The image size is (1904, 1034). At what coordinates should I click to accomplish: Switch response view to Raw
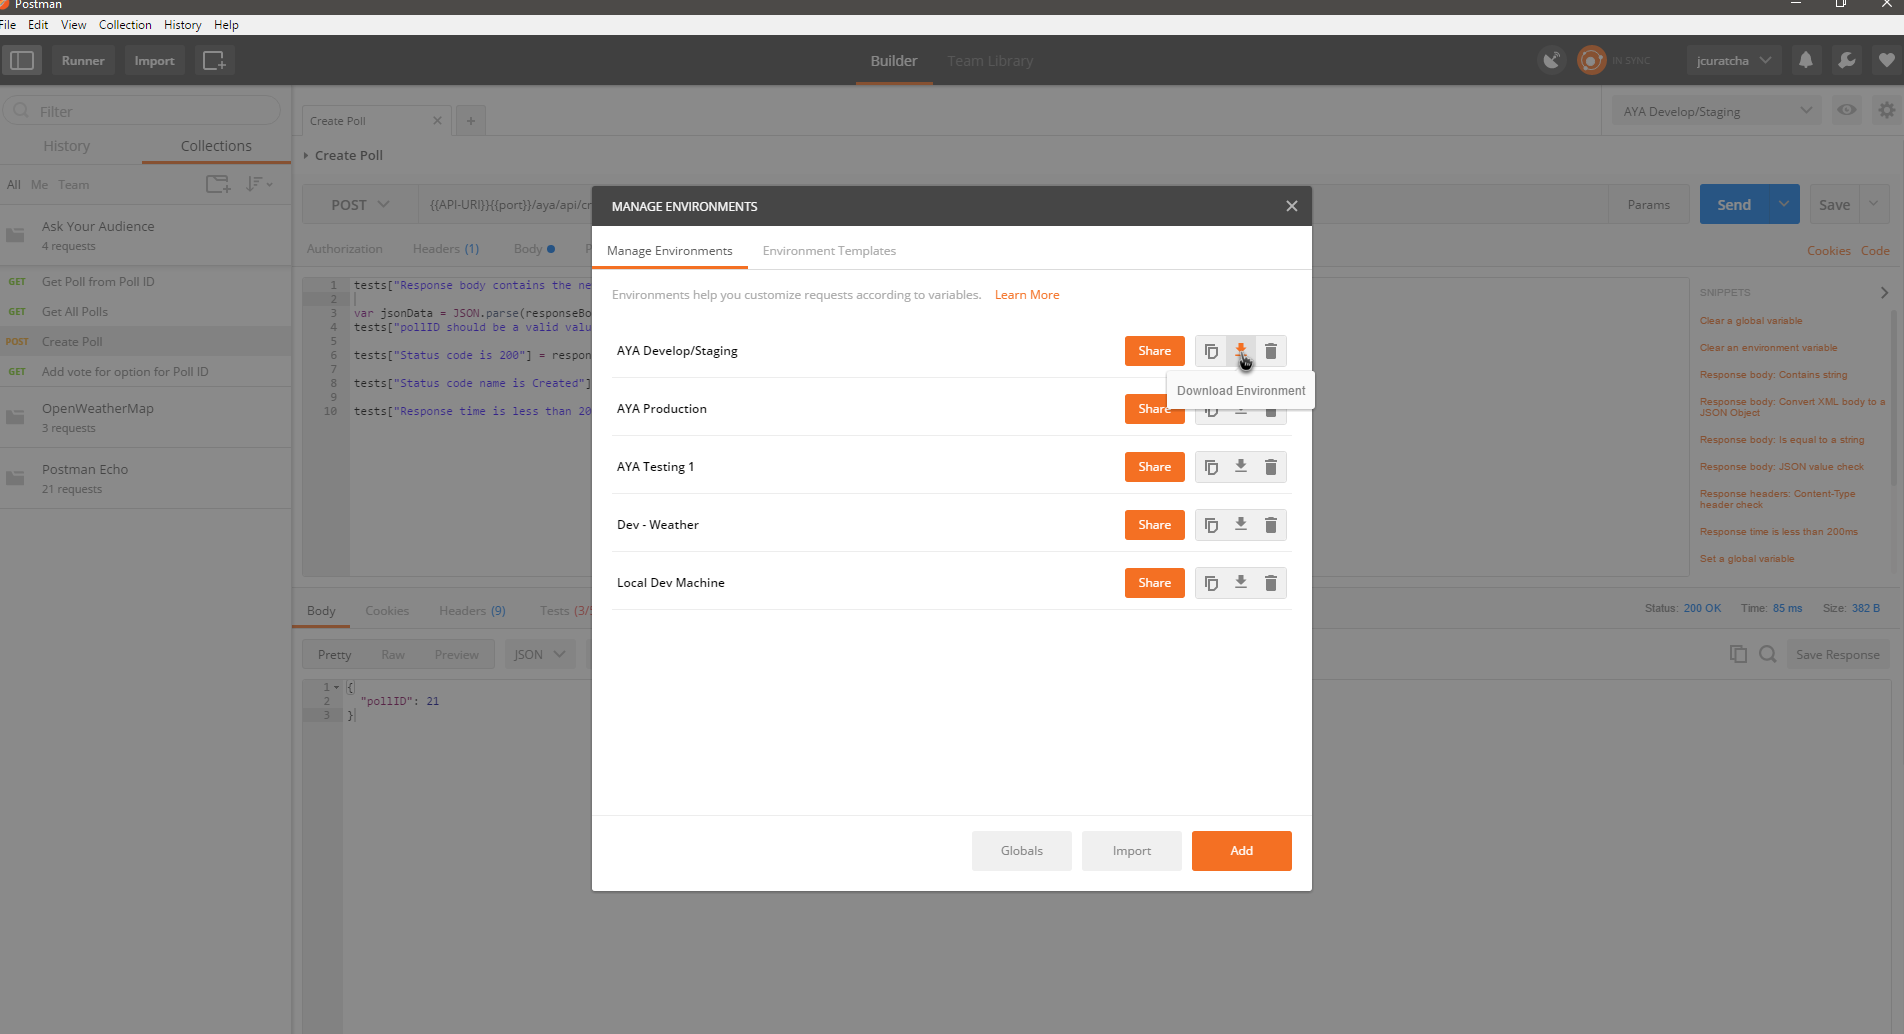pos(393,655)
